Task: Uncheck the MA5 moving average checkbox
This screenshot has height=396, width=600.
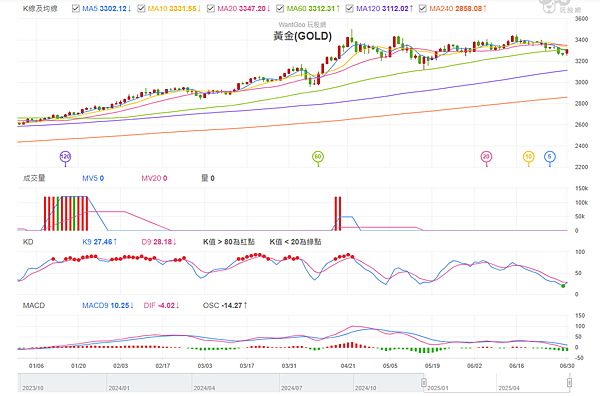Action: coord(76,8)
